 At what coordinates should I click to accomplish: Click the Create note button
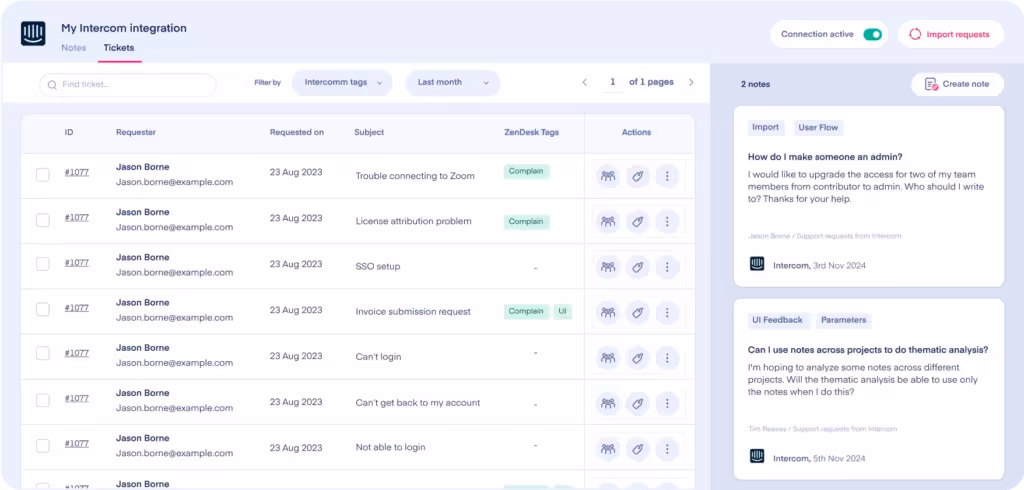click(x=957, y=84)
